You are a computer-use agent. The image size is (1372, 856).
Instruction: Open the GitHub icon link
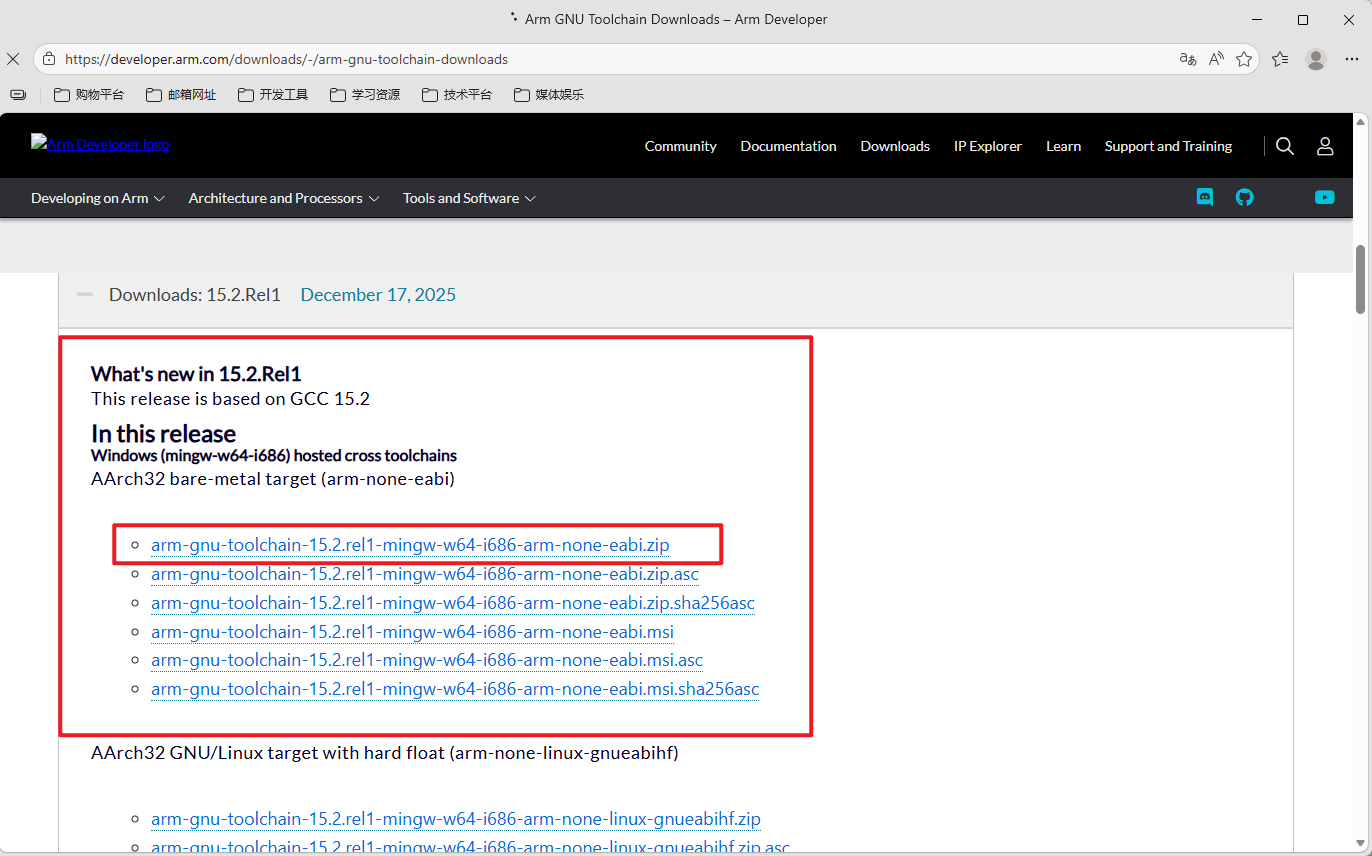click(1244, 197)
